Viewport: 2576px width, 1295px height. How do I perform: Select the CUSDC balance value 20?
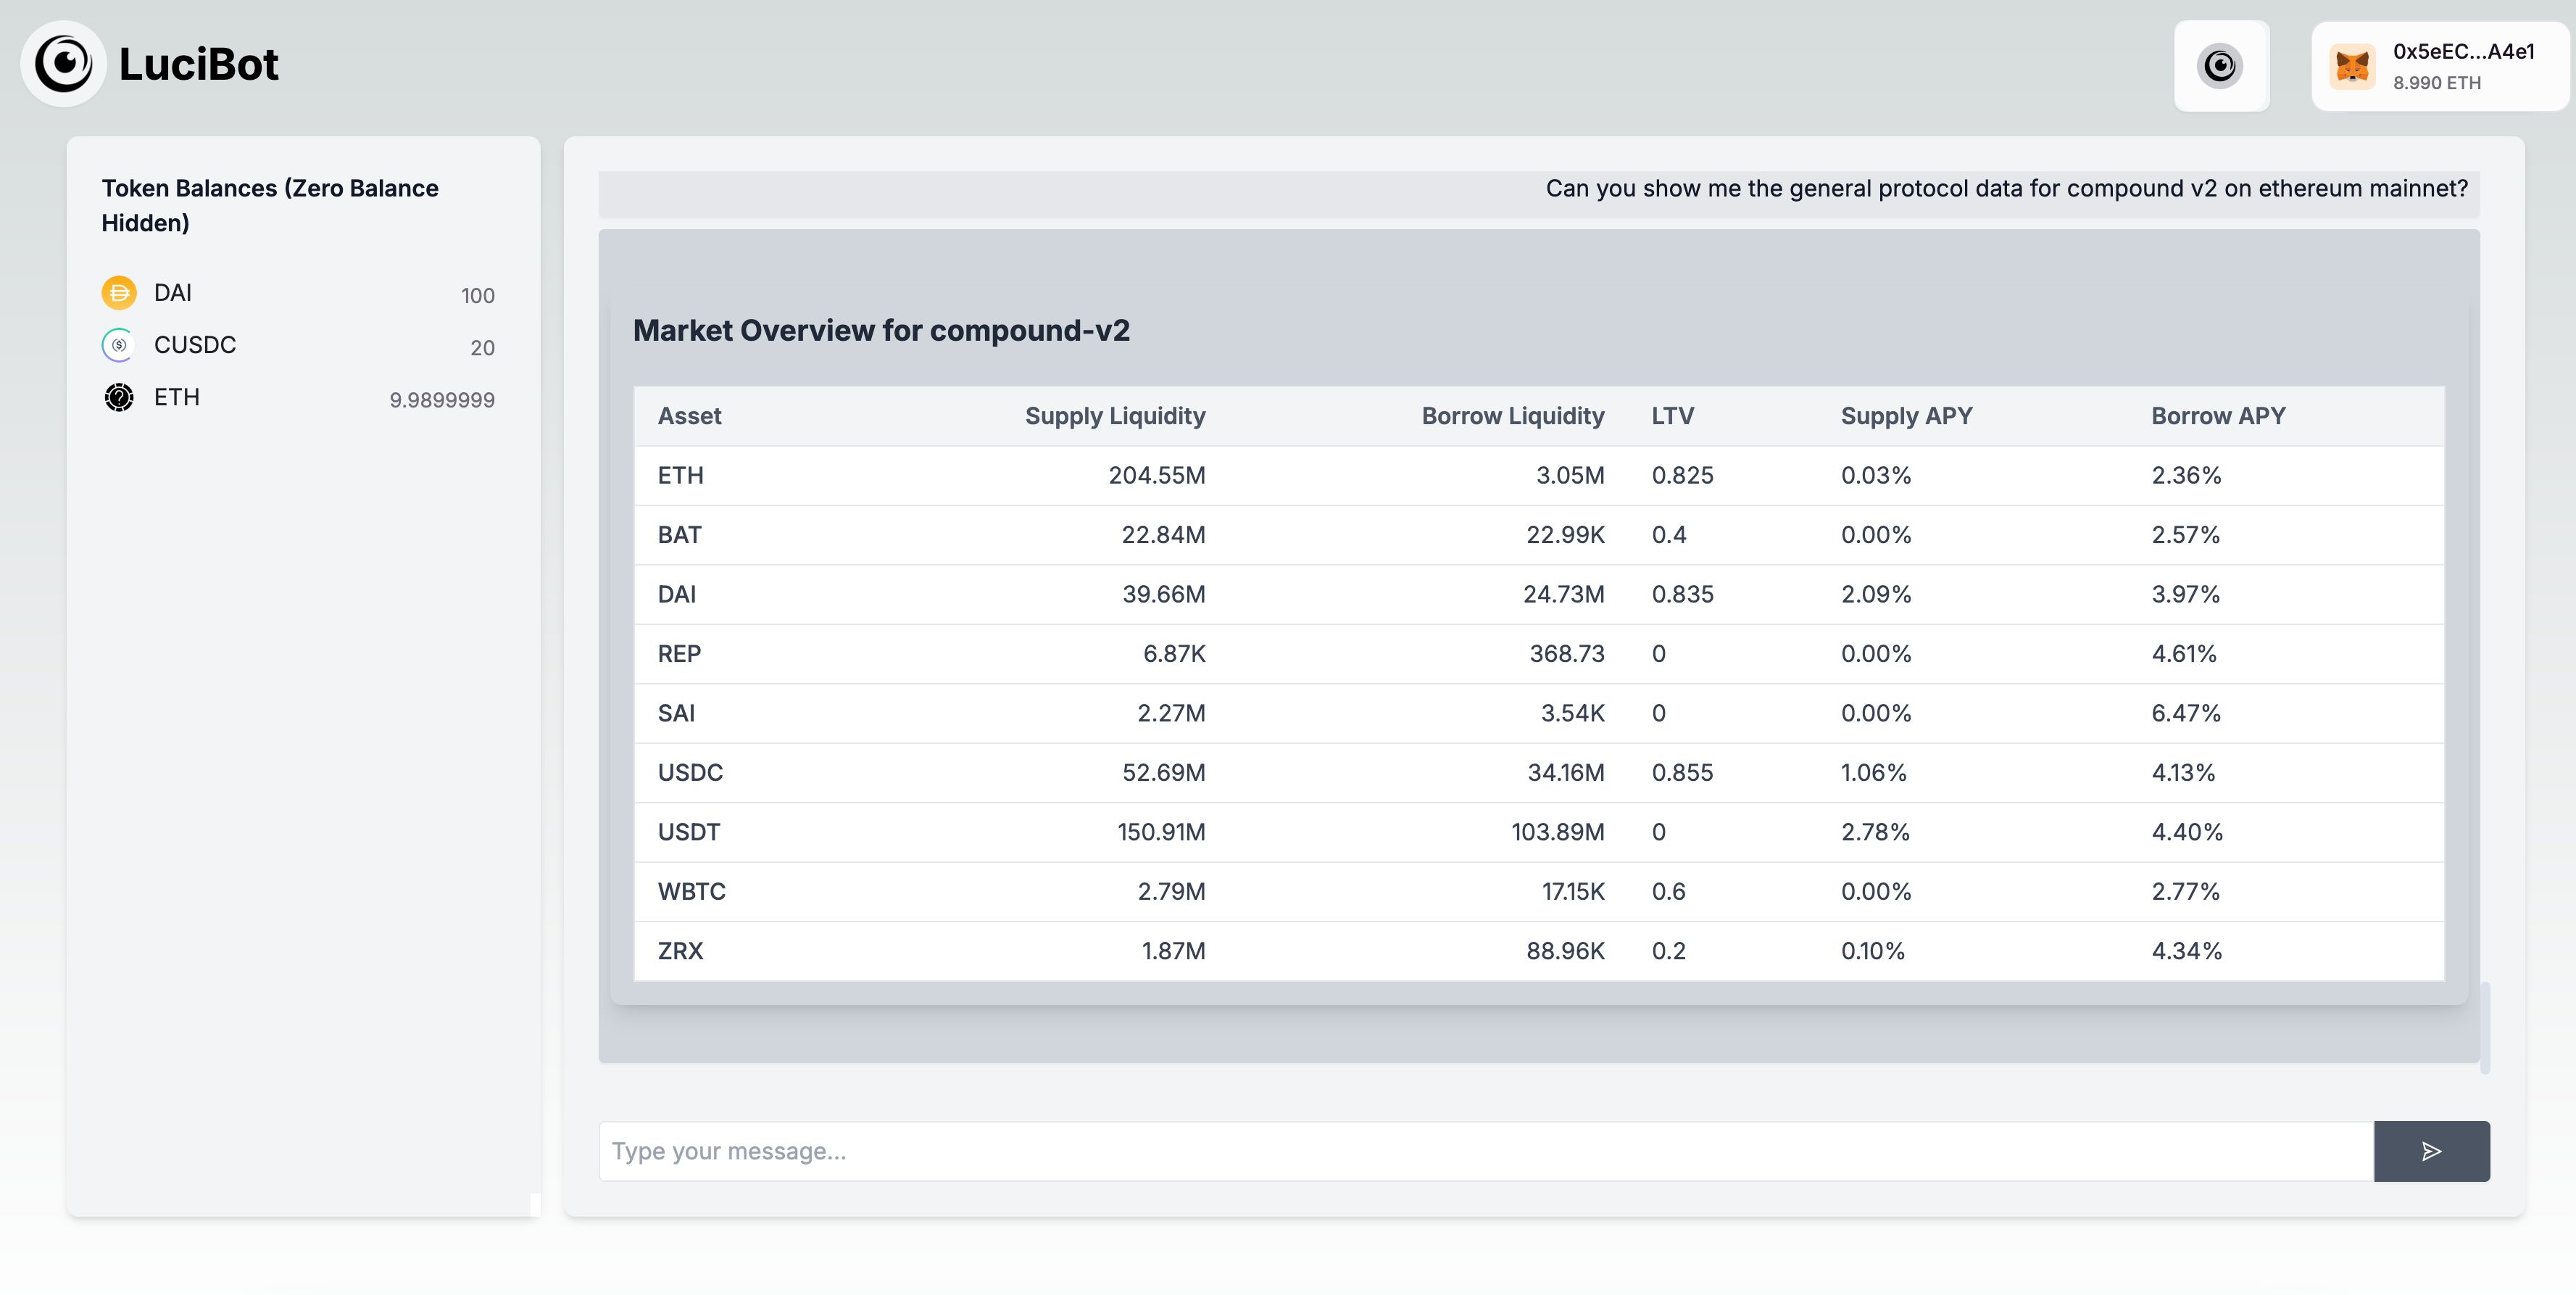[x=482, y=348]
